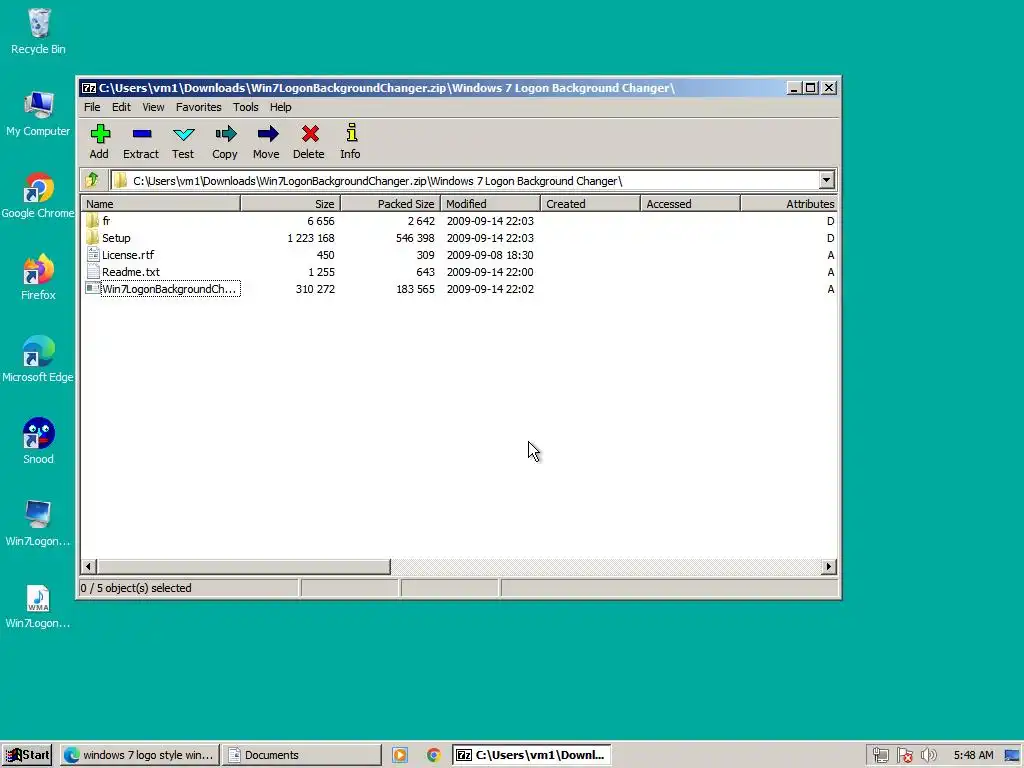Click the fr folder size 6 656

[321, 221]
